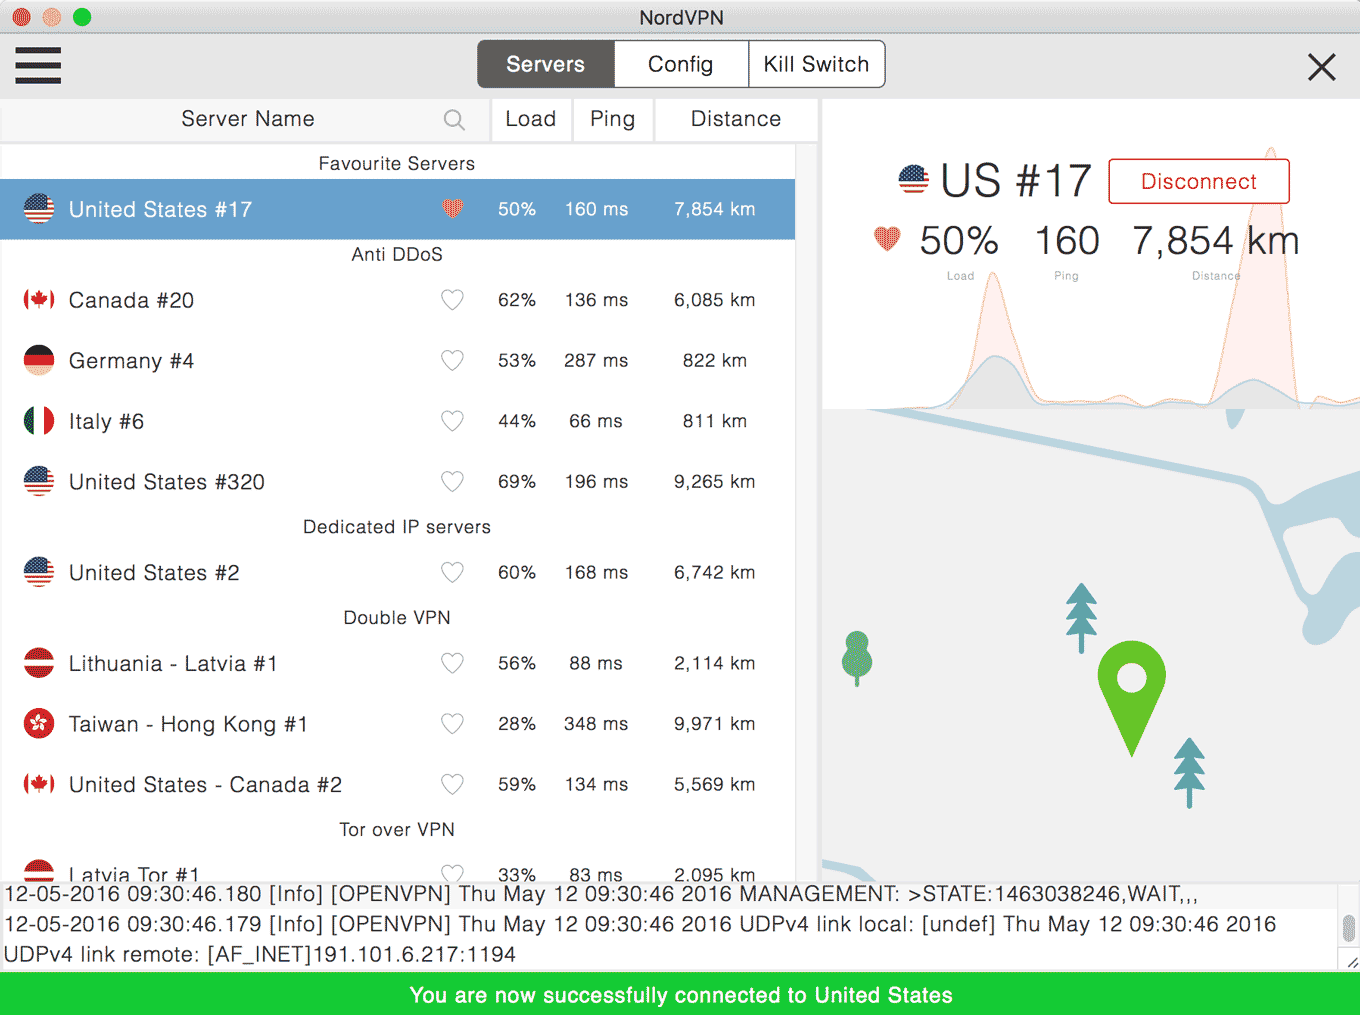Select Taiwan - Hong Kong #1 server name
Screen dimensions: 1360x1015
(x=188, y=725)
